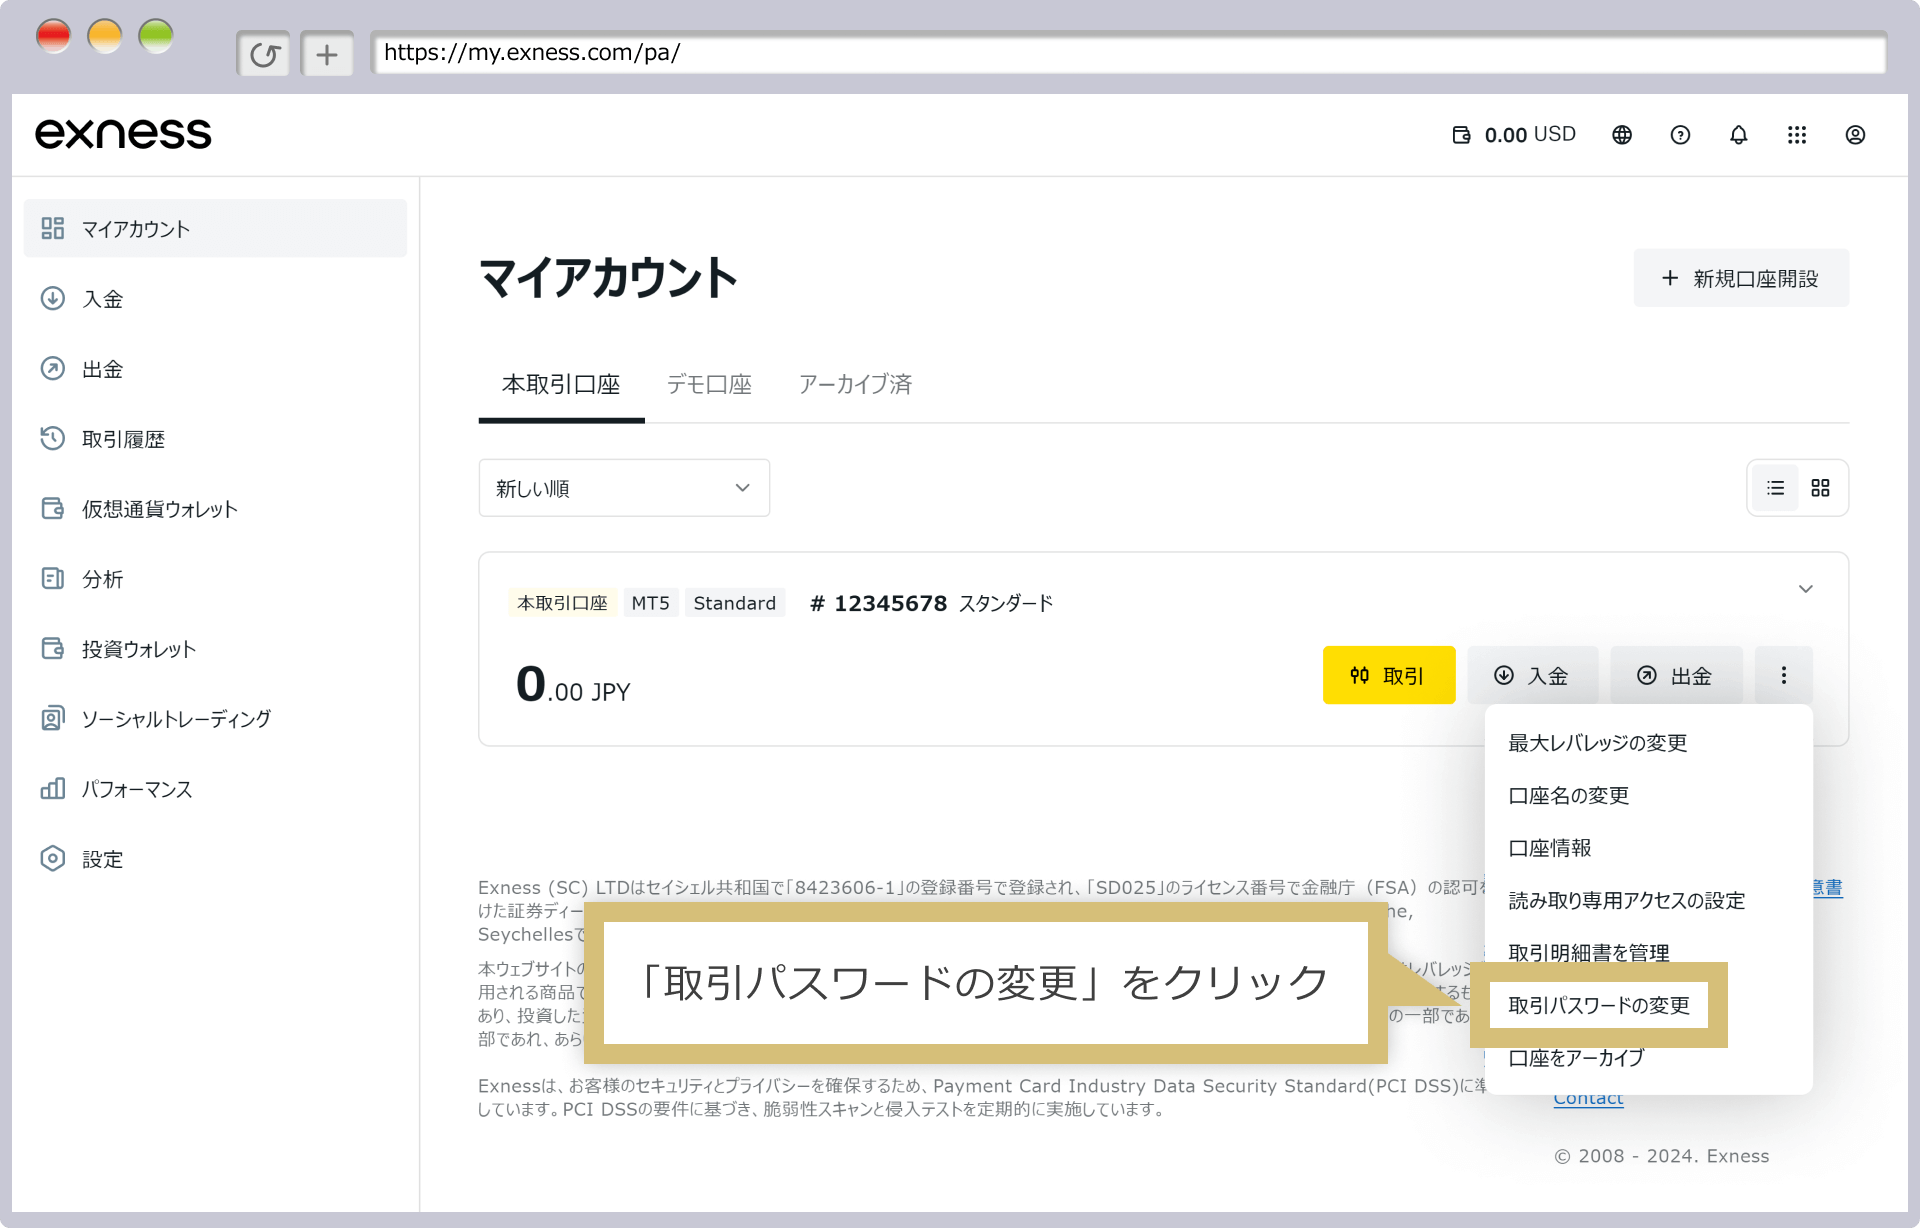Open the language globe icon
Screen dimensions: 1920x1228
[1622, 135]
